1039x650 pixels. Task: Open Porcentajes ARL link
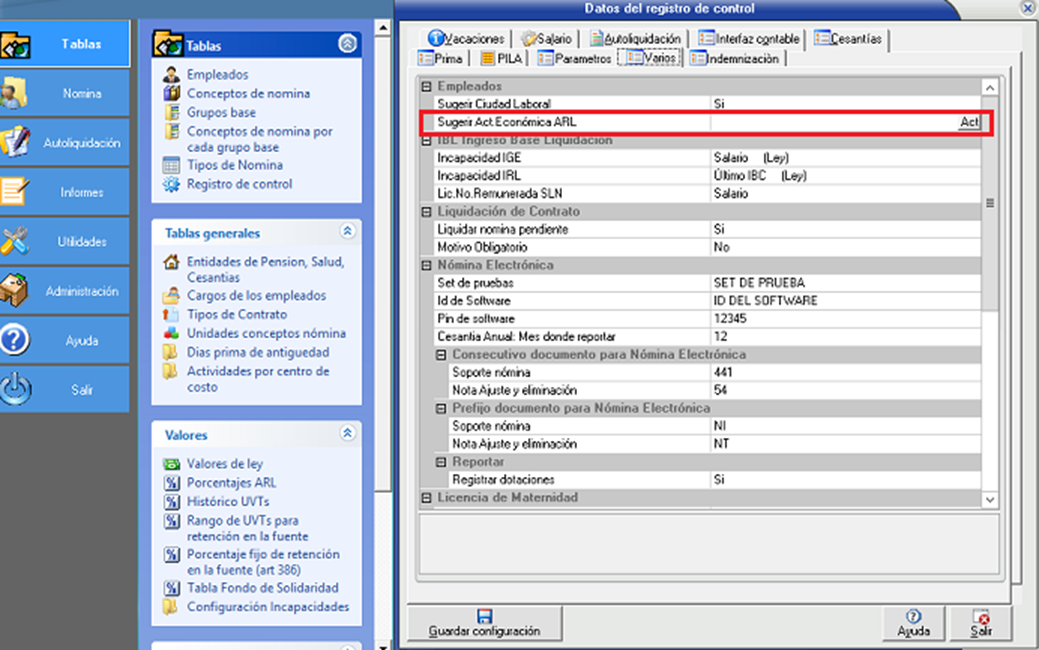coord(230,483)
